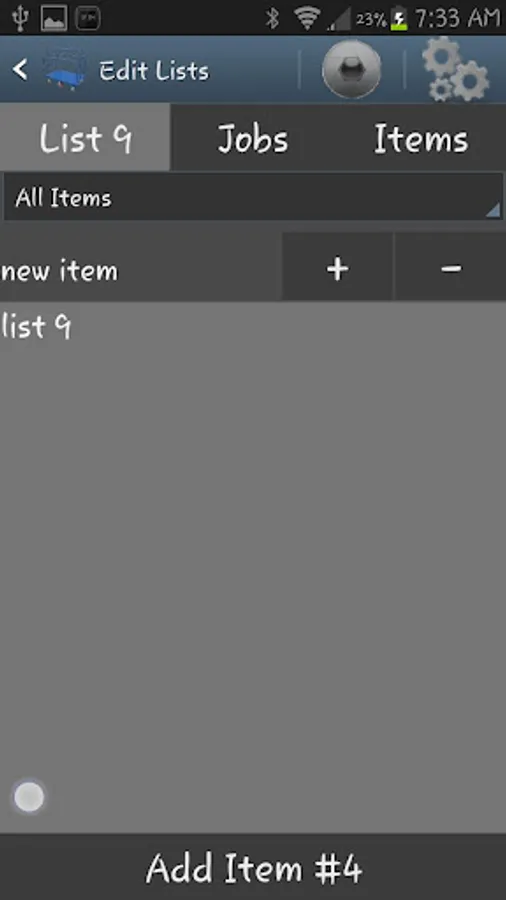The image size is (506, 900).
Task: Open the Items tab
Action: point(421,138)
